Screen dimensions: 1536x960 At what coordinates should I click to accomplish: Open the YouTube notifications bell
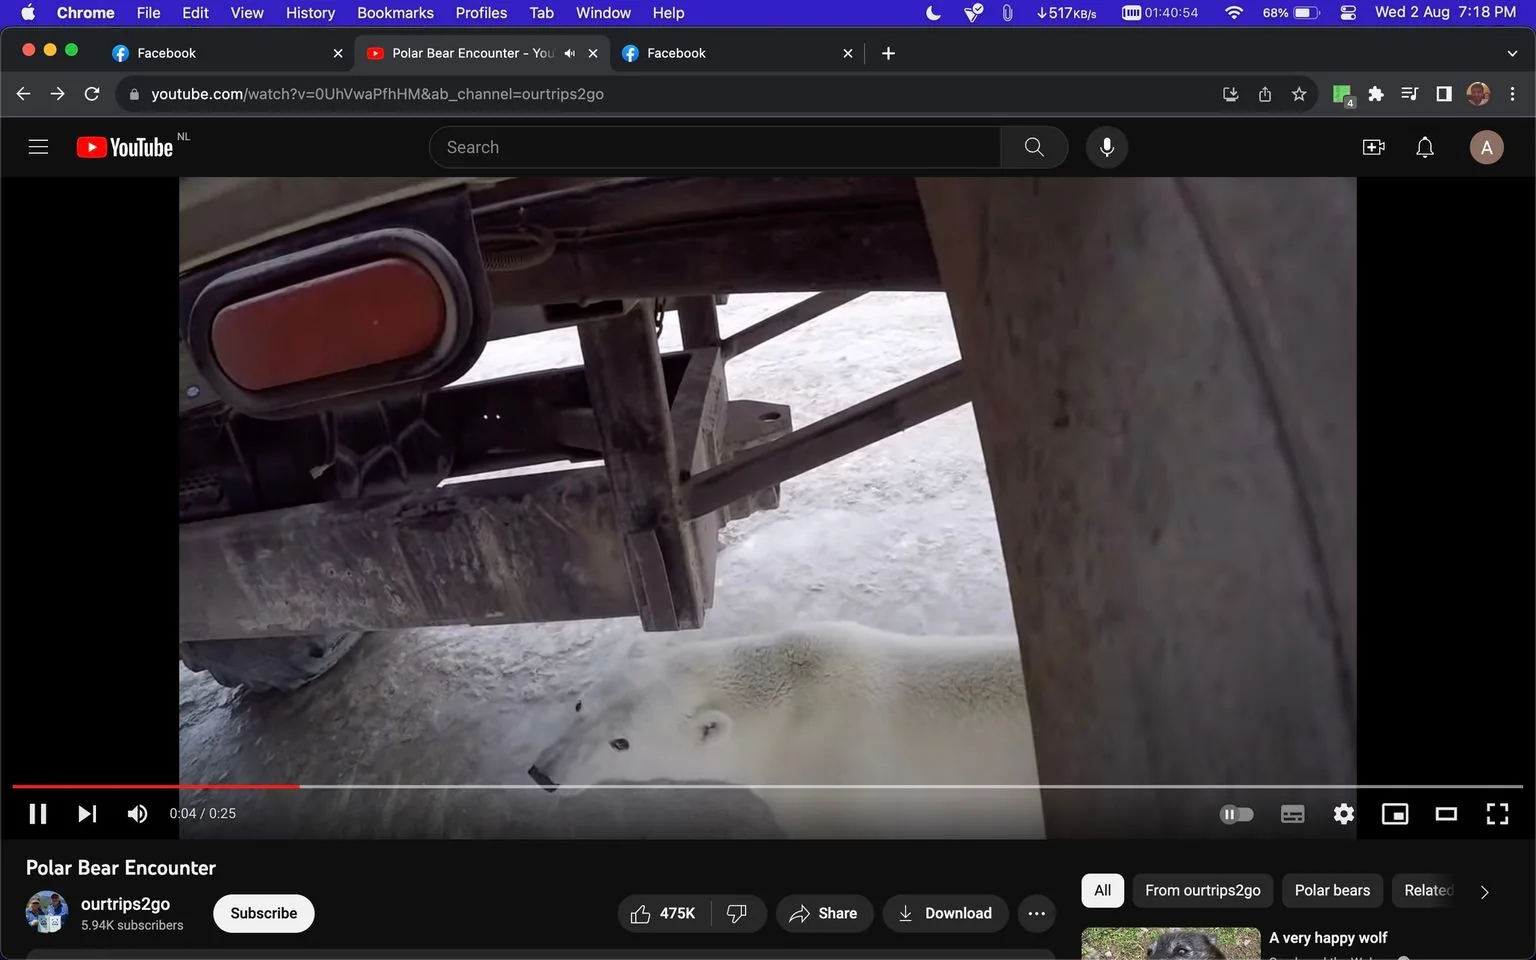point(1425,147)
